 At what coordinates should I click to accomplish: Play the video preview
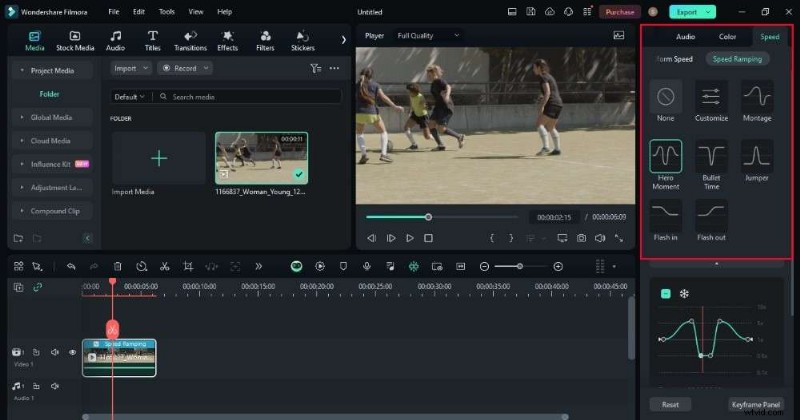coord(410,238)
